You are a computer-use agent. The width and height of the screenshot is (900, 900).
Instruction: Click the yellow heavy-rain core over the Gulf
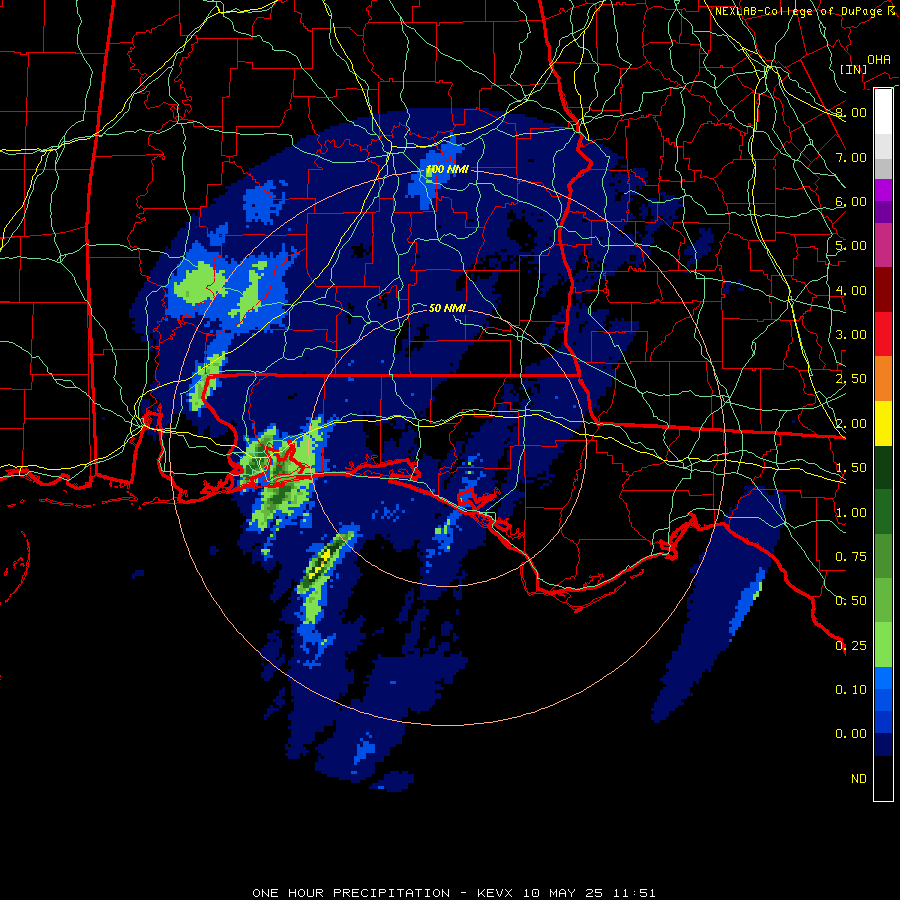(x=320, y=564)
